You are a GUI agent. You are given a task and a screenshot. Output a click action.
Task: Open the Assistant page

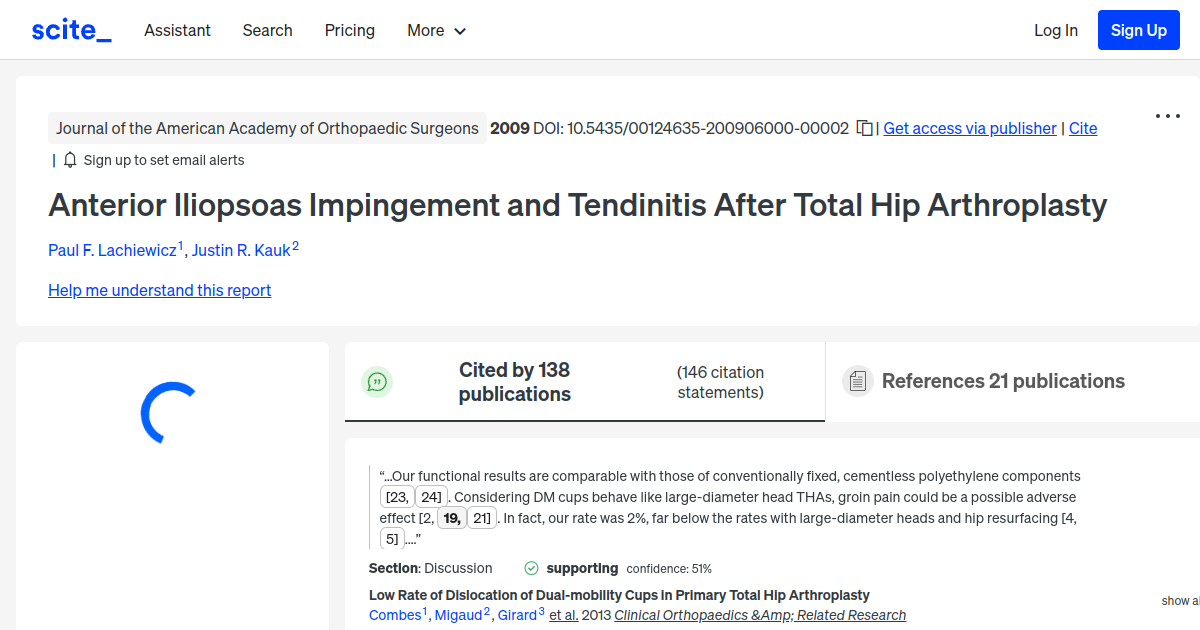tap(177, 30)
